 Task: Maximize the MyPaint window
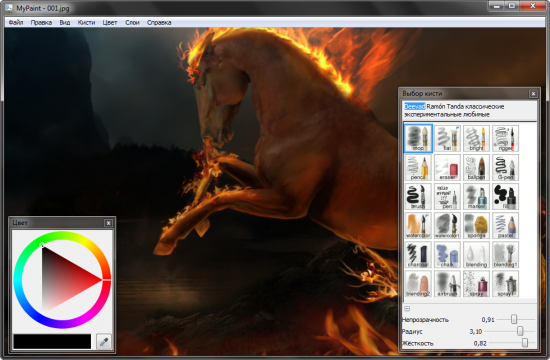pyautogui.click(x=512, y=6)
